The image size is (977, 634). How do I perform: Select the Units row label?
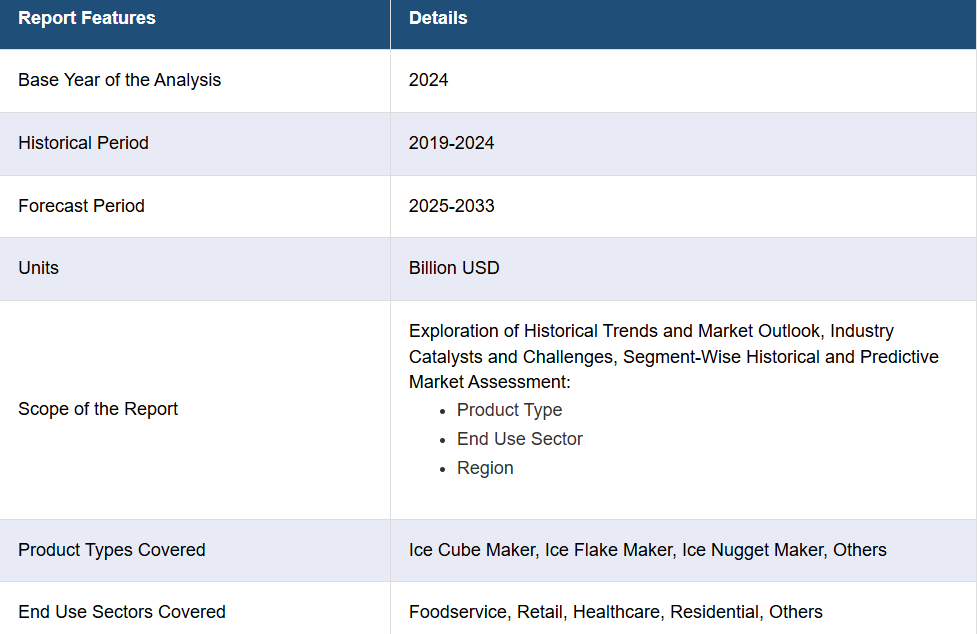[39, 268]
